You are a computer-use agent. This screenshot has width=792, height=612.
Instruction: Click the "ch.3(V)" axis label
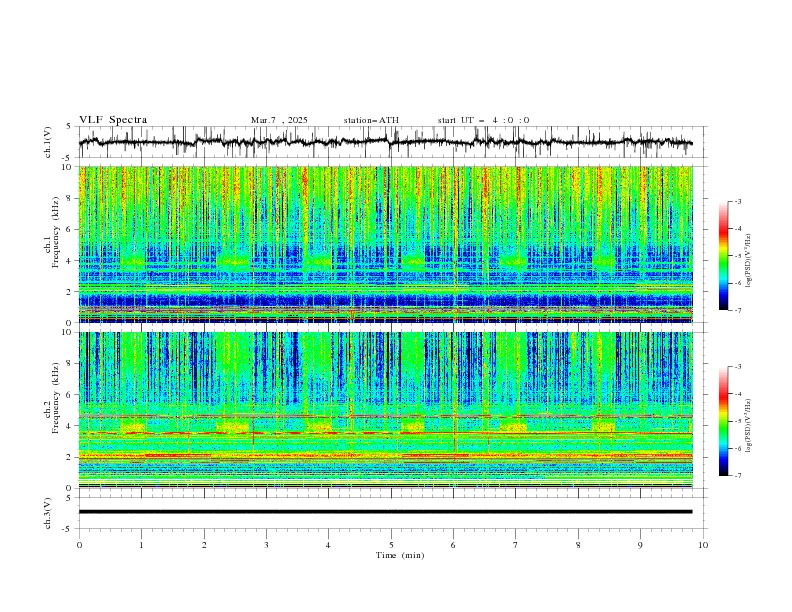click(x=48, y=513)
